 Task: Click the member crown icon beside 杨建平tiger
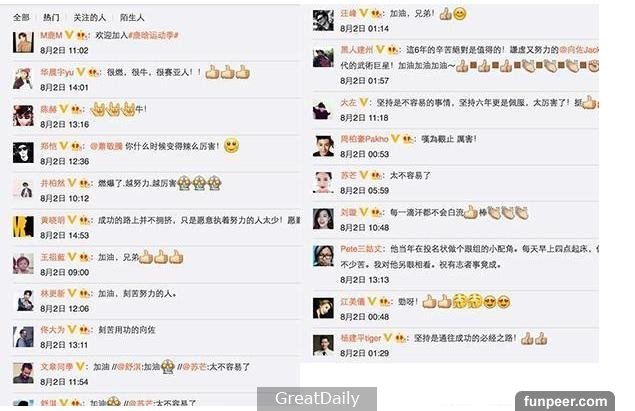[400, 338]
